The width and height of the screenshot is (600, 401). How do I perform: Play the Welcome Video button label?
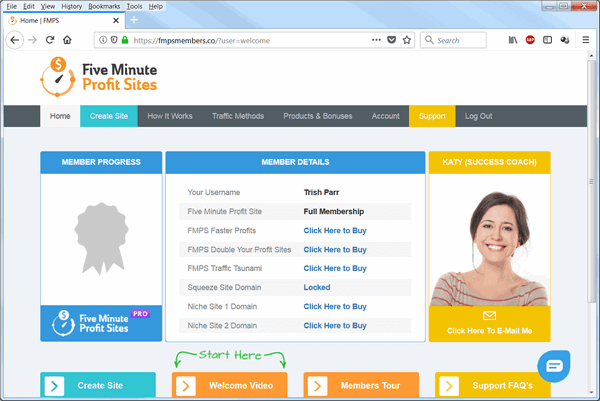click(x=241, y=385)
